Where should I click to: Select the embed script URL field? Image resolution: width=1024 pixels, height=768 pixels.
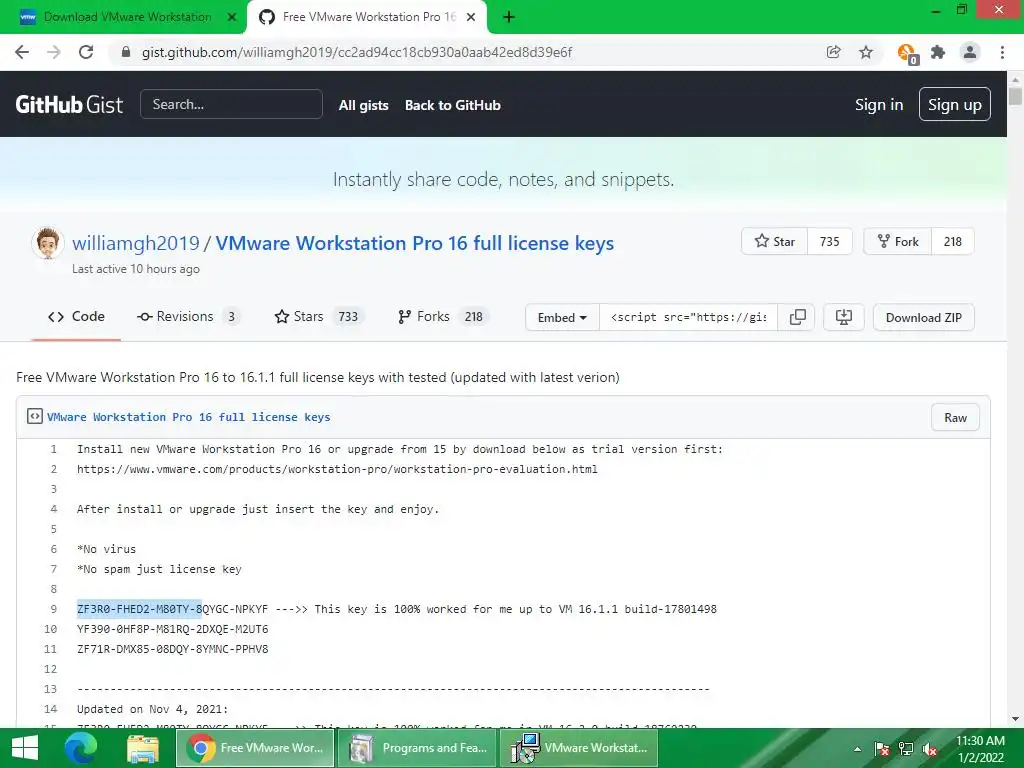[688, 317]
